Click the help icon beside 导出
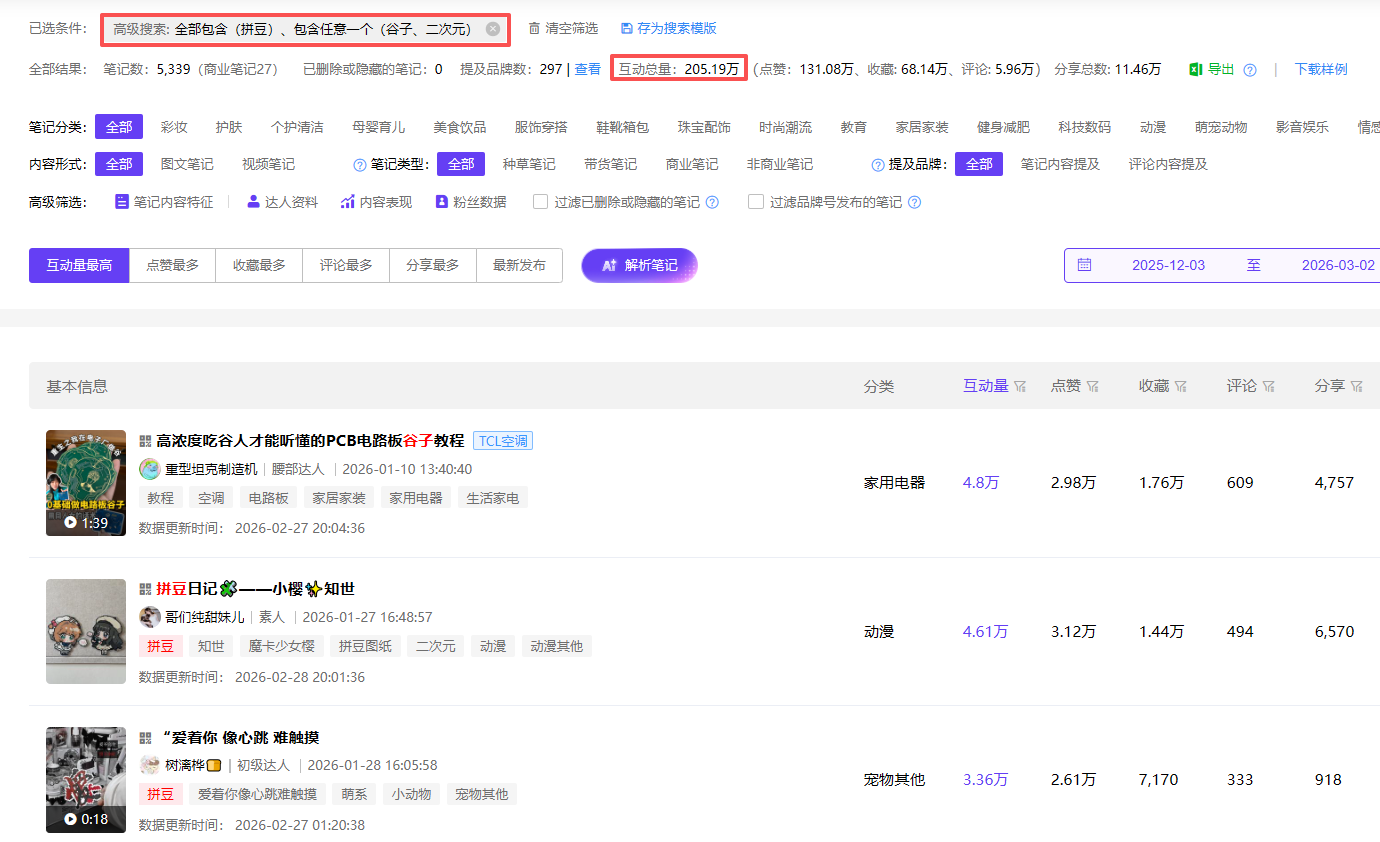The height and width of the screenshot is (842, 1380). click(x=1249, y=70)
